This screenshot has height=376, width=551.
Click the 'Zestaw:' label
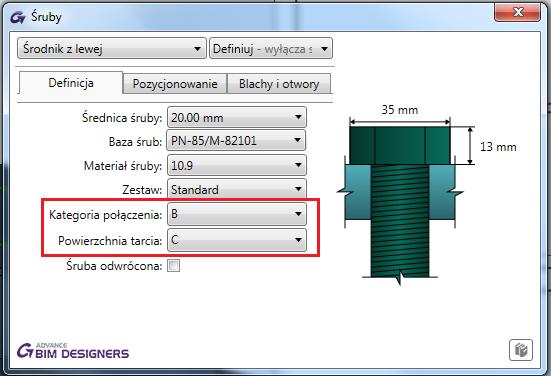(142, 190)
